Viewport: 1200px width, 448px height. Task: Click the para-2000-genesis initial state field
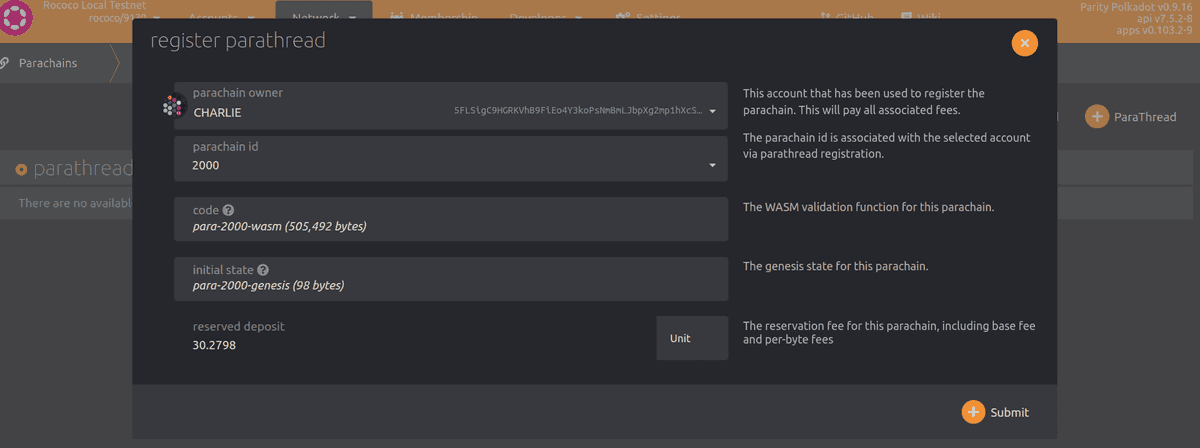[450, 286]
